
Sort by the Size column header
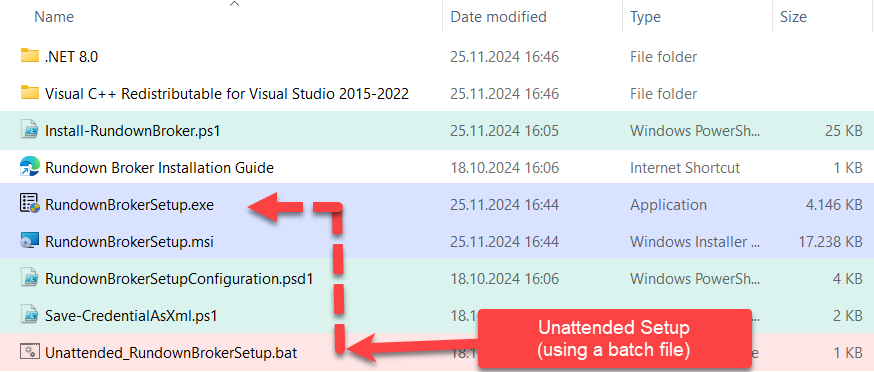[x=793, y=17]
